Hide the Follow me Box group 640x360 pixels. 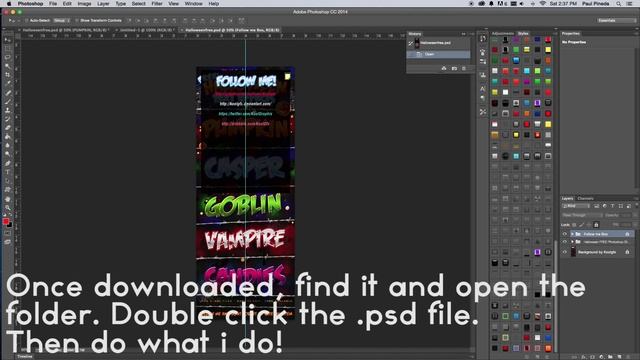click(565, 234)
